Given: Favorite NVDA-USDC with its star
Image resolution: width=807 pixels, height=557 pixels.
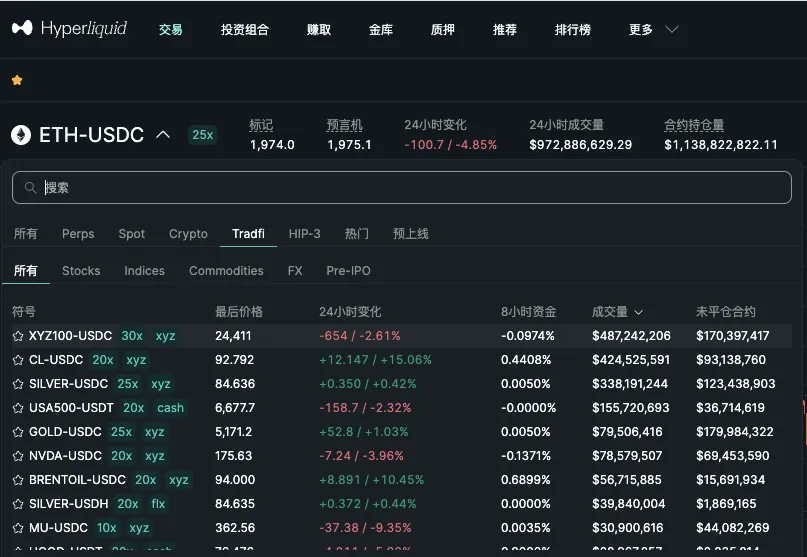Looking at the screenshot, I should (18, 456).
